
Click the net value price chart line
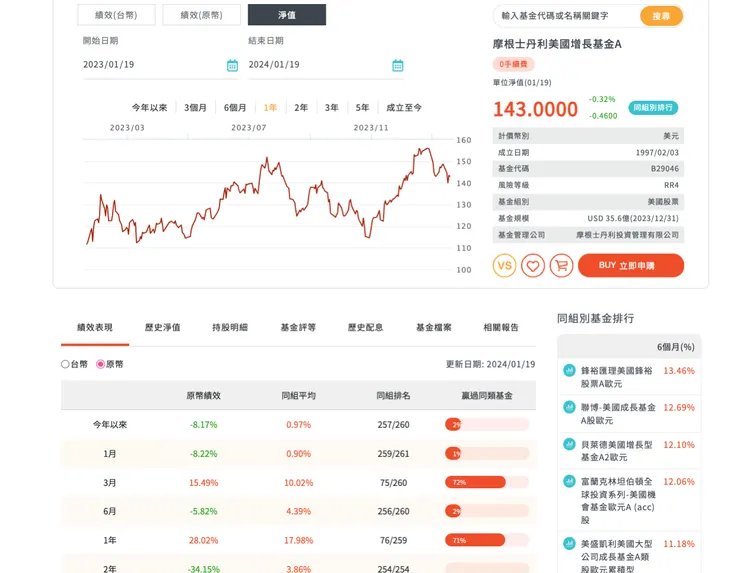(x=267, y=196)
